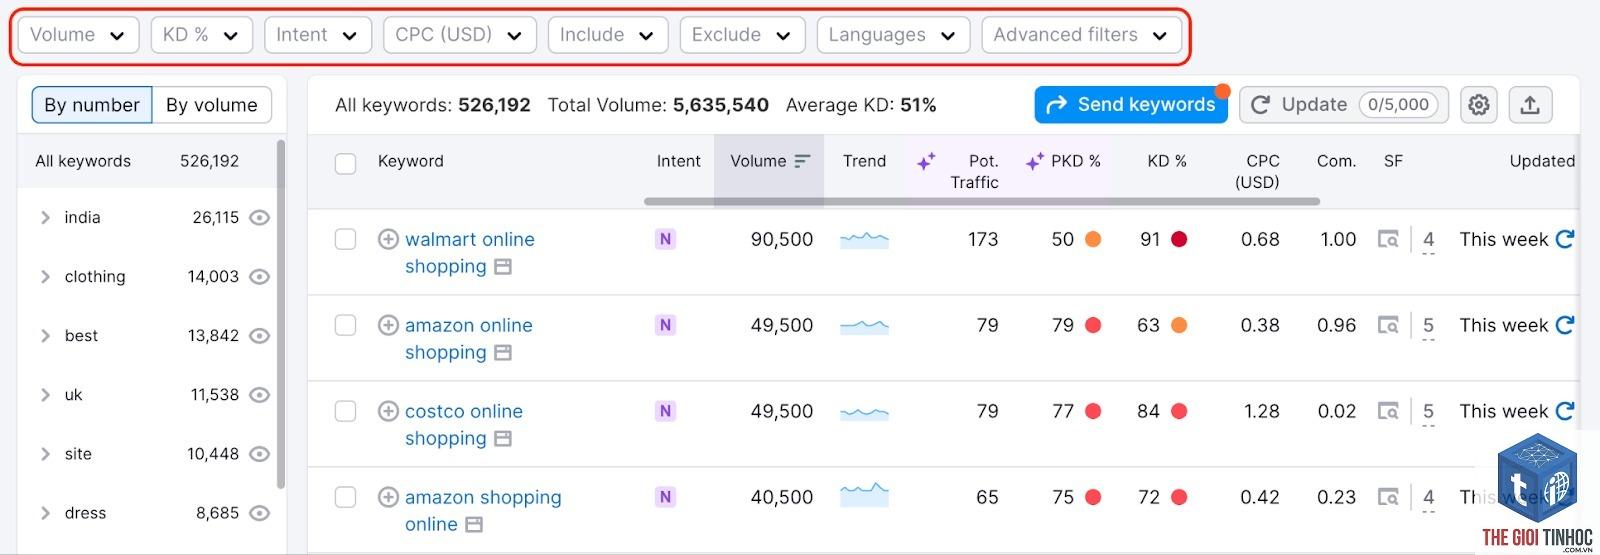Add walmart online shopping keyword with plus icon
Viewport: 1600px width, 555px height.
pos(388,239)
